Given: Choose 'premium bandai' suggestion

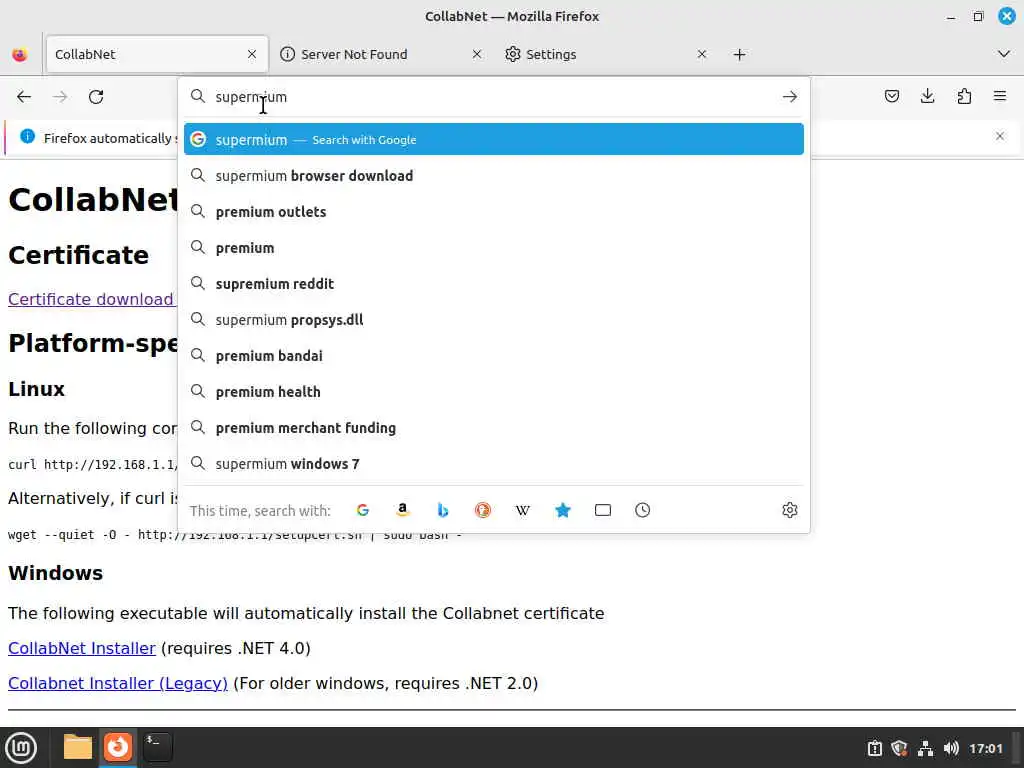Looking at the screenshot, I should point(494,355).
